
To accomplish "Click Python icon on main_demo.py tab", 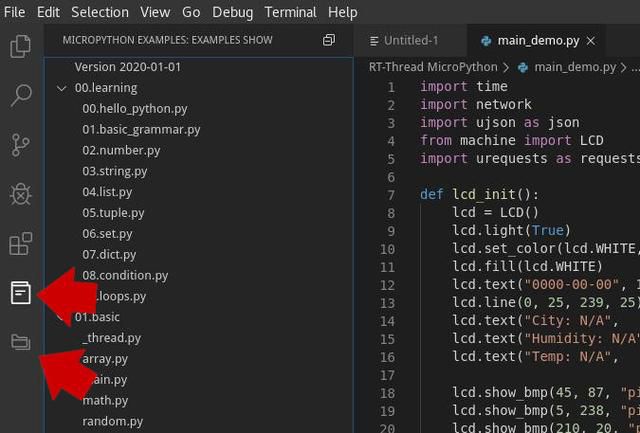I will (486, 41).
